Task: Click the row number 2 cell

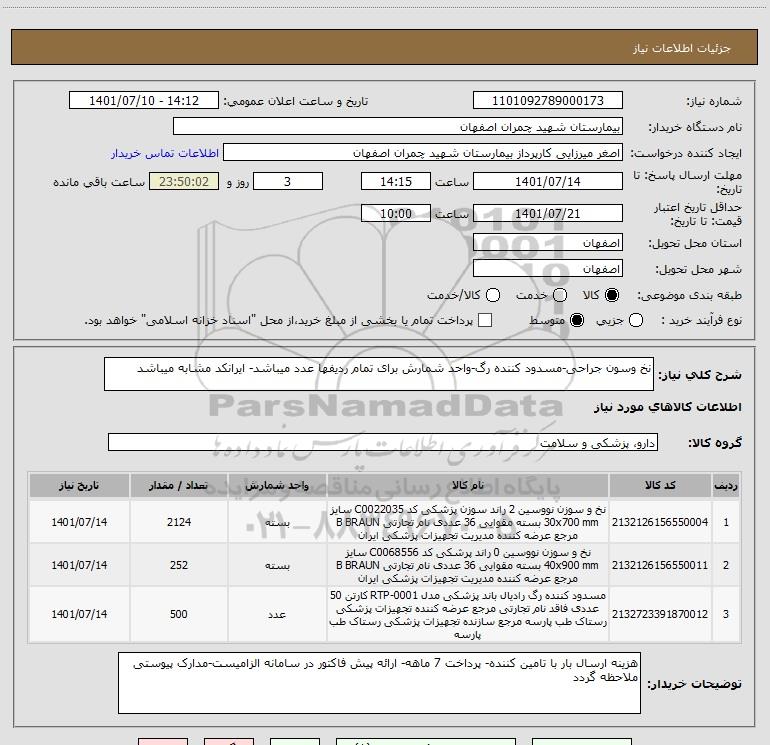Action: pyautogui.click(x=726, y=565)
